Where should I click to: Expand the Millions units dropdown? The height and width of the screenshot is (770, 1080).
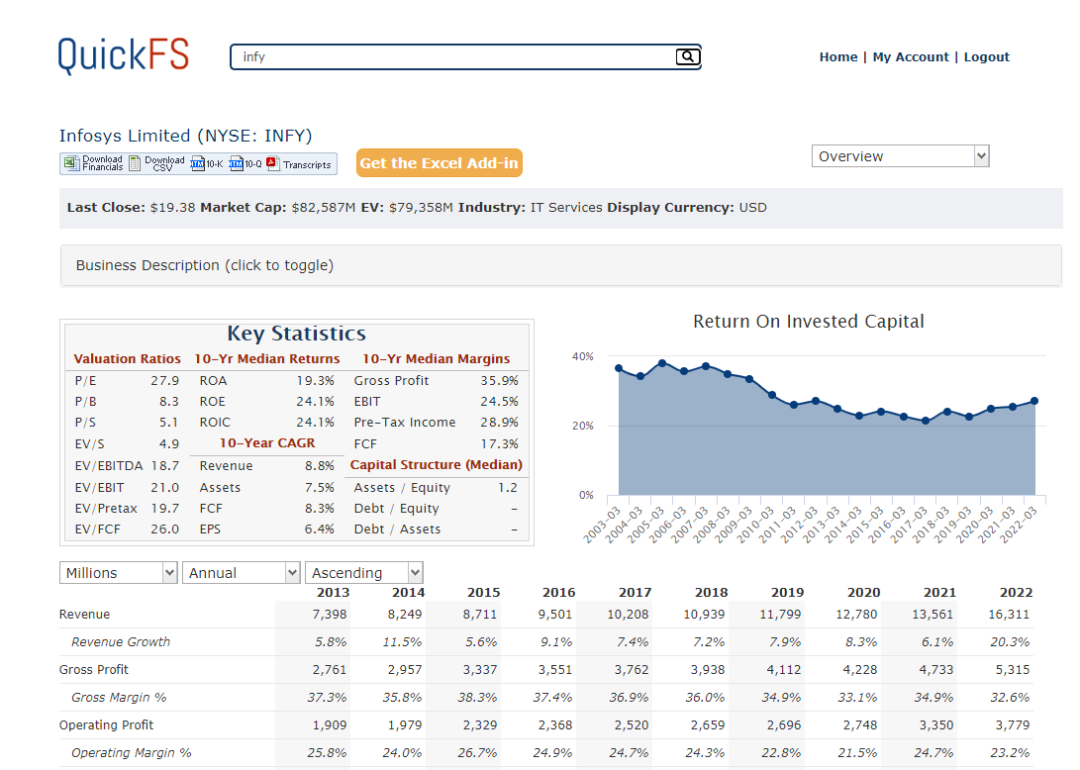tap(119, 573)
